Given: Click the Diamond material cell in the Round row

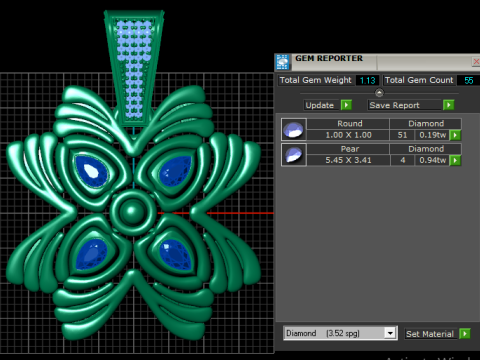Looking at the screenshot, I should [426, 124].
